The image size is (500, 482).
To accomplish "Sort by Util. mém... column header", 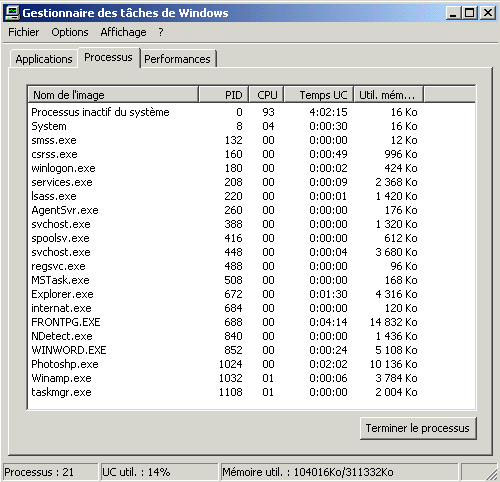I will point(389,95).
